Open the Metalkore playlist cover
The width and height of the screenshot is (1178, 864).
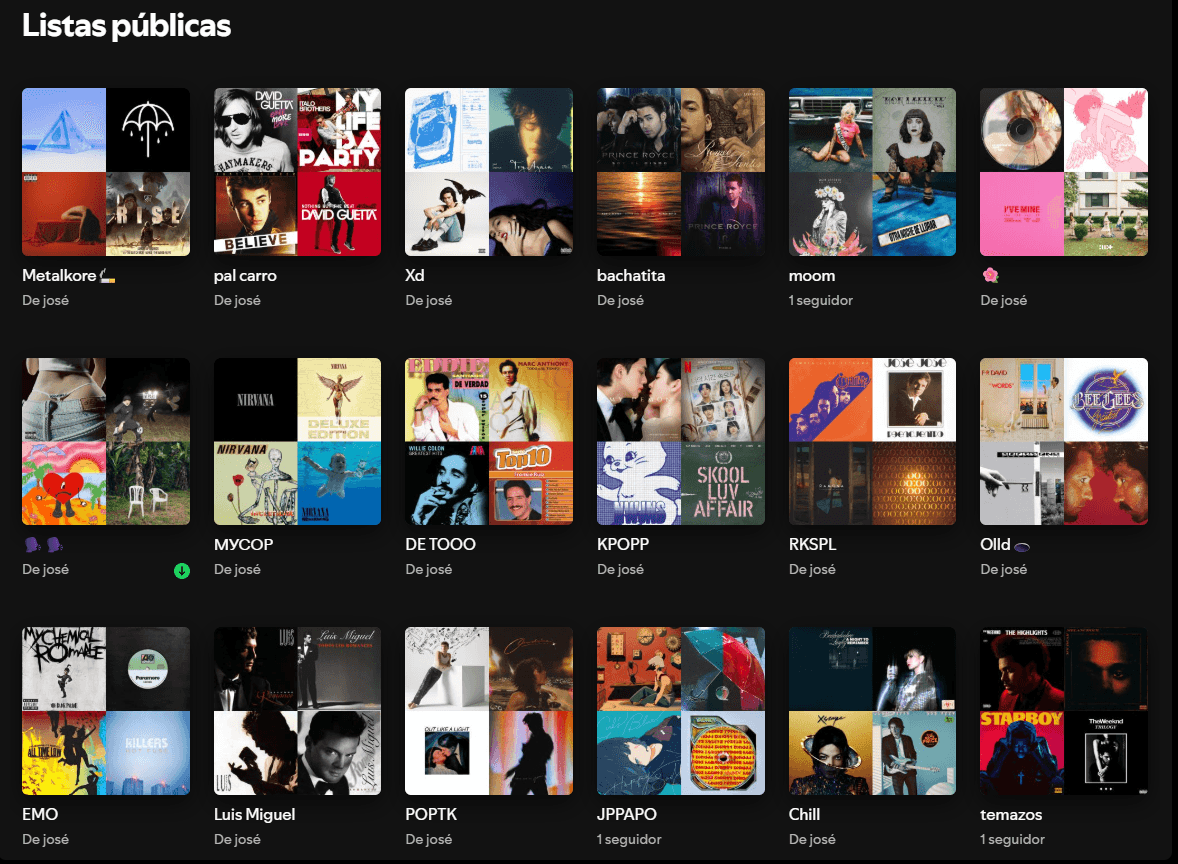pos(106,172)
